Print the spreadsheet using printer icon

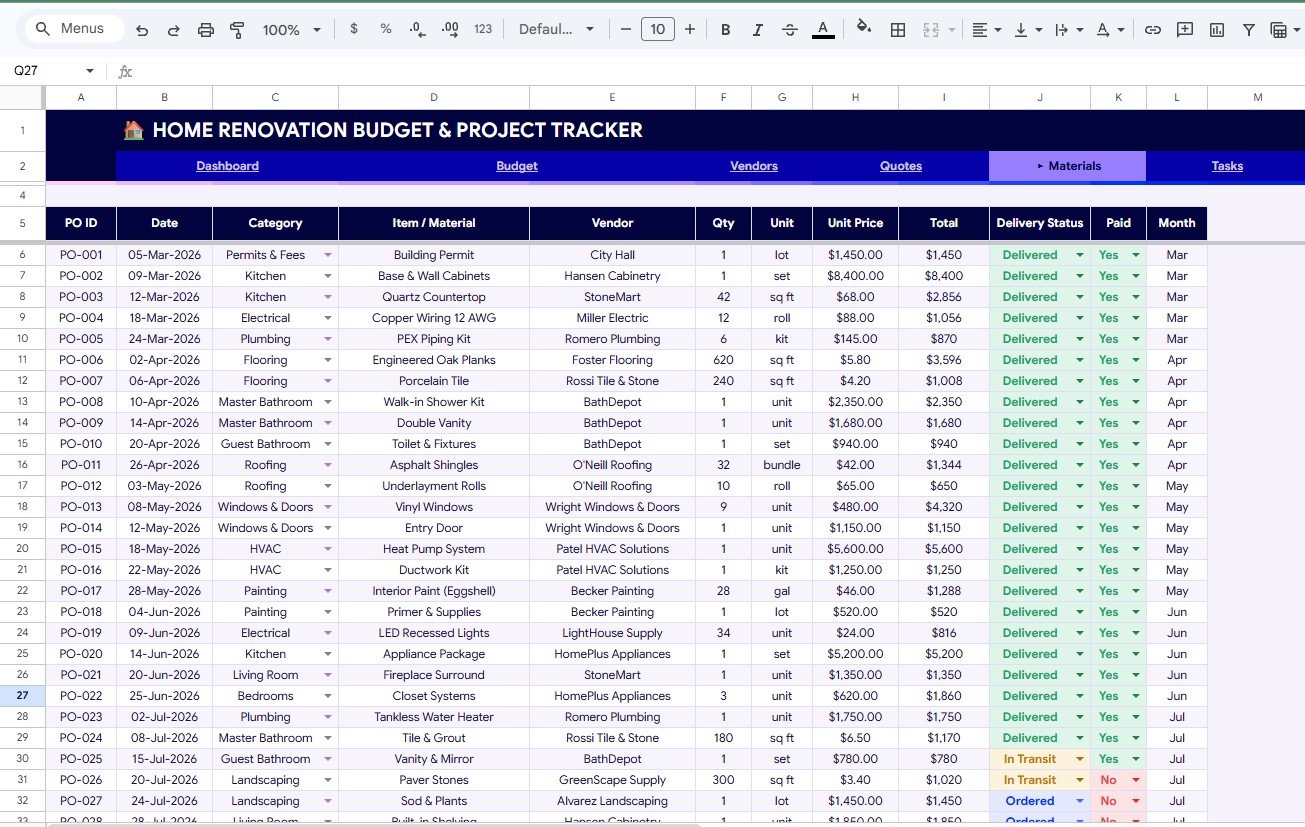pos(206,30)
